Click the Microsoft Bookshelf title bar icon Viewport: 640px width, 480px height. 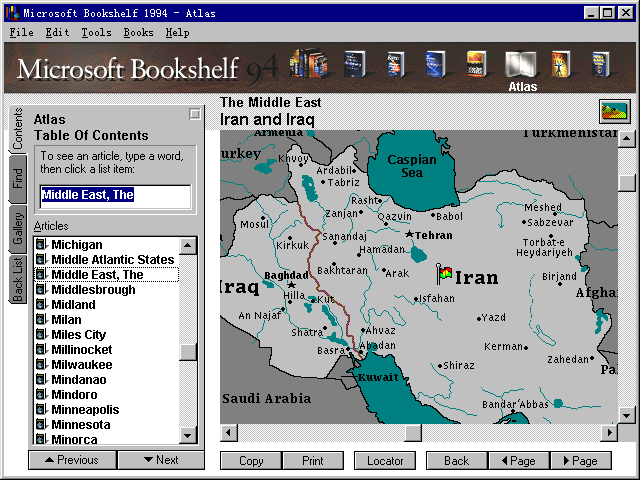pyautogui.click(x=12, y=13)
